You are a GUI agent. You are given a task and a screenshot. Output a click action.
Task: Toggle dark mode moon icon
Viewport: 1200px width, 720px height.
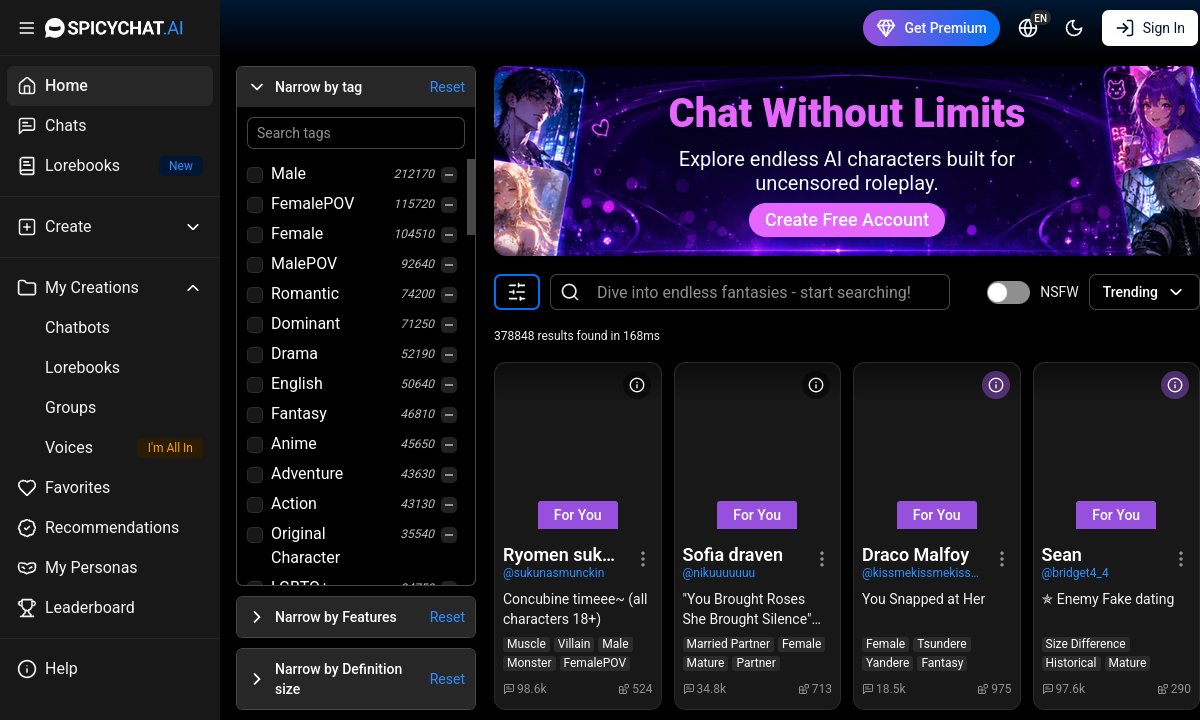(1074, 28)
